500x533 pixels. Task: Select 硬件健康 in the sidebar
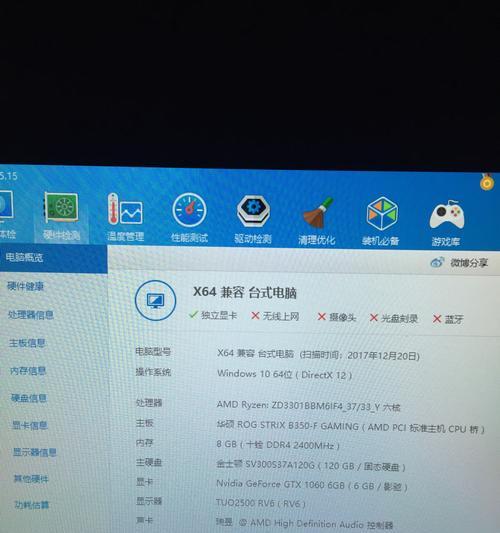click(25, 287)
